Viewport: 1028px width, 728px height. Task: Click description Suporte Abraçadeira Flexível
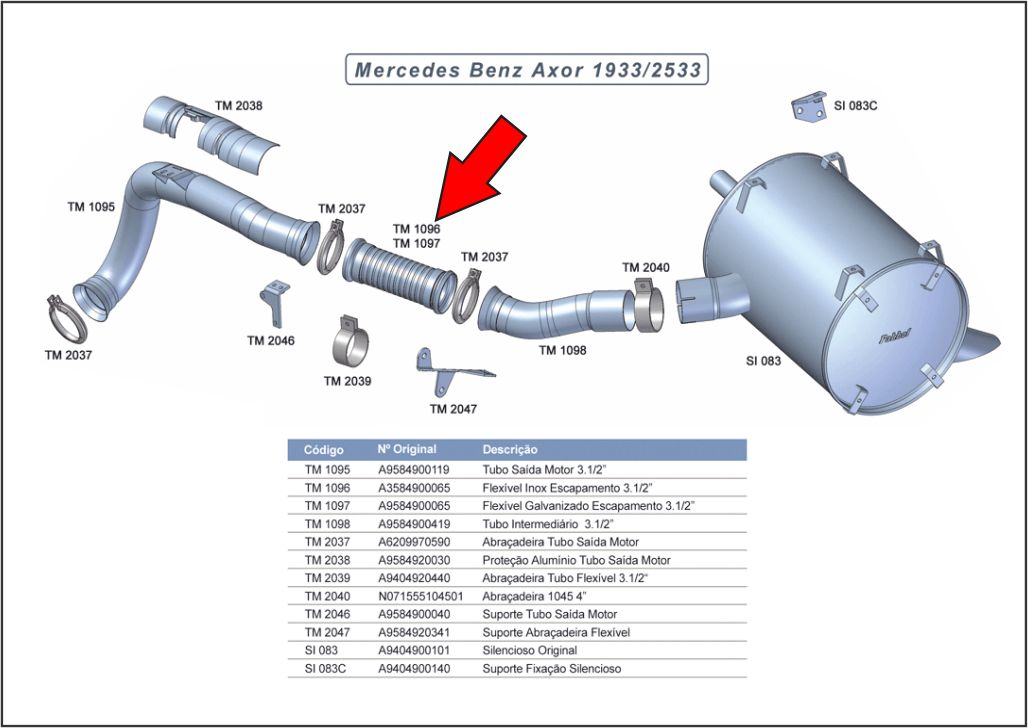[556, 632]
